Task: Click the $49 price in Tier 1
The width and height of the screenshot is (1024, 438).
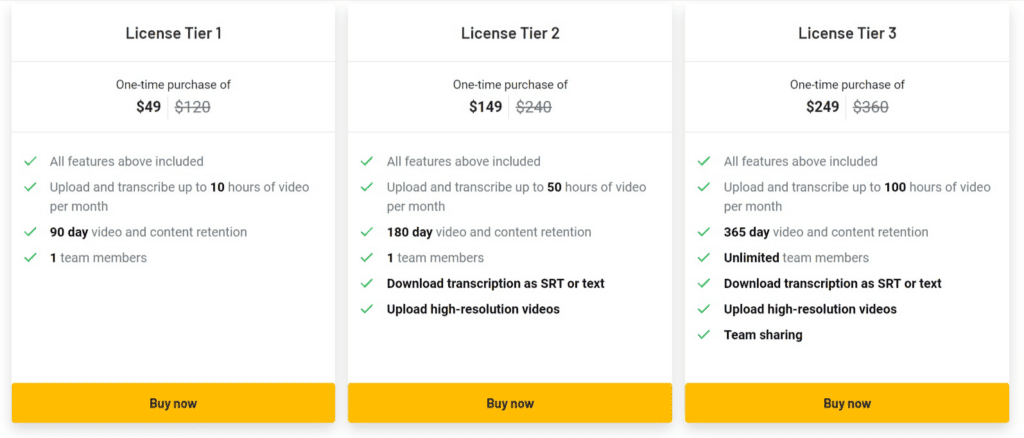Action: pyautogui.click(x=149, y=107)
